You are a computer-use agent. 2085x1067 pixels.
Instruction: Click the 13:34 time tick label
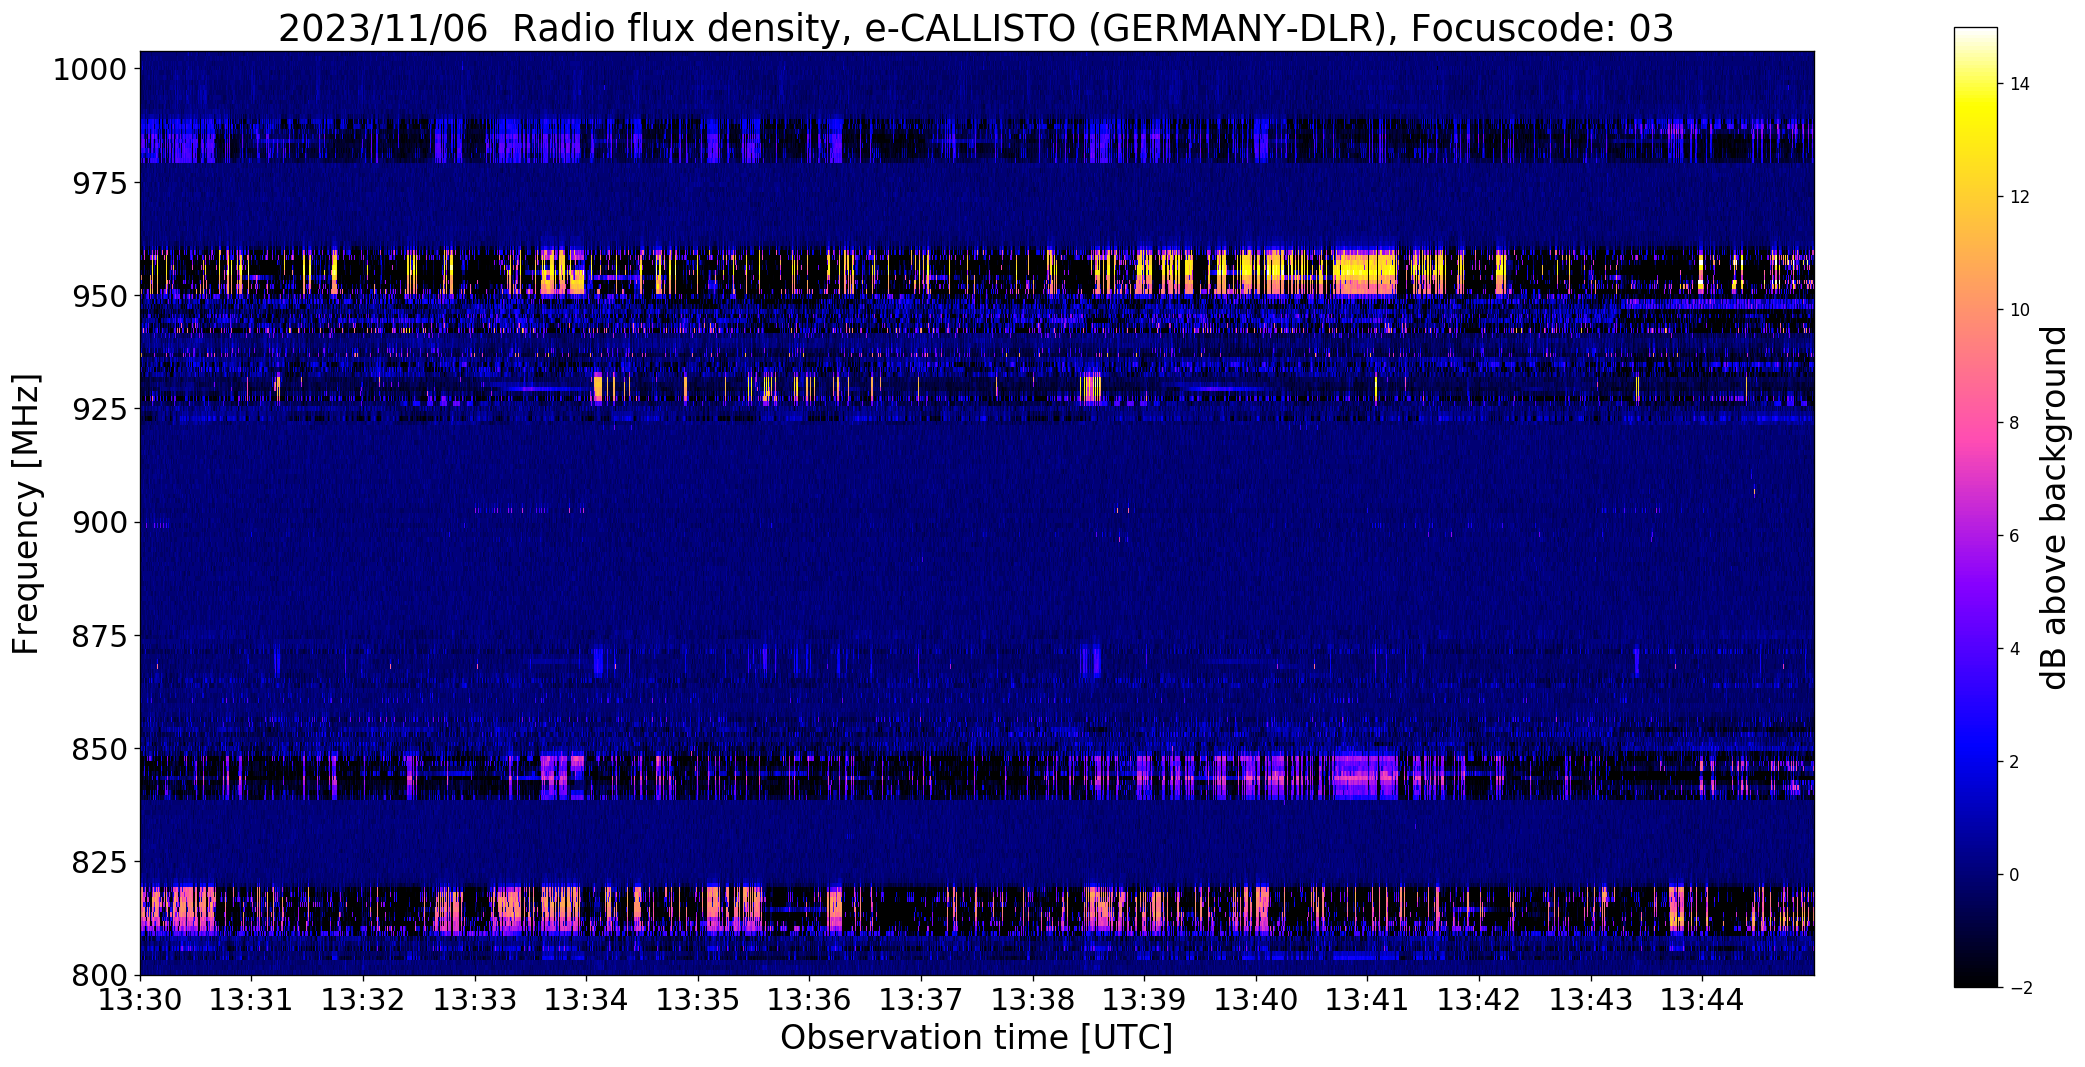(586, 1000)
